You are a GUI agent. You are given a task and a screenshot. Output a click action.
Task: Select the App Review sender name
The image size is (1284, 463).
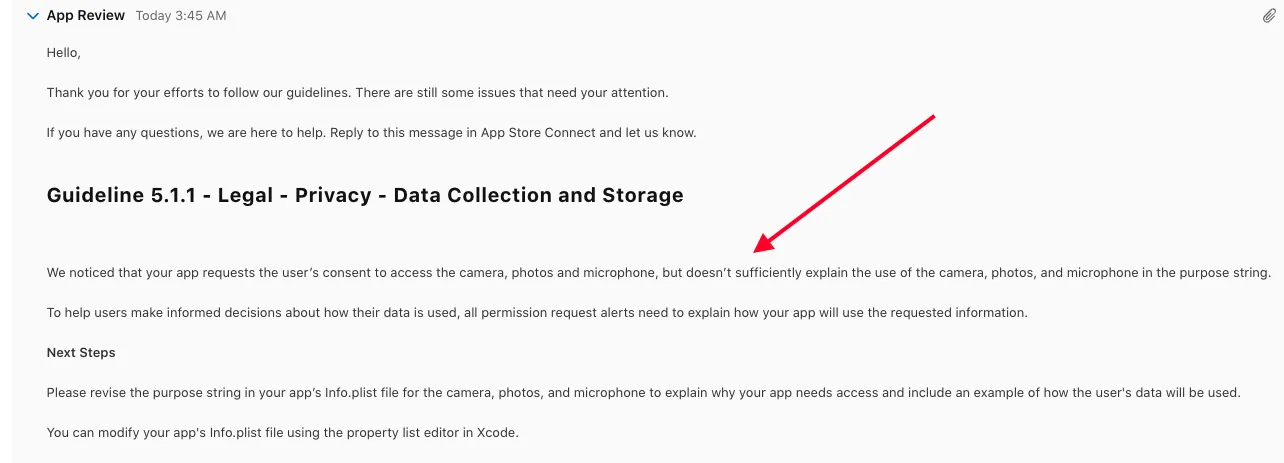[86, 15]
